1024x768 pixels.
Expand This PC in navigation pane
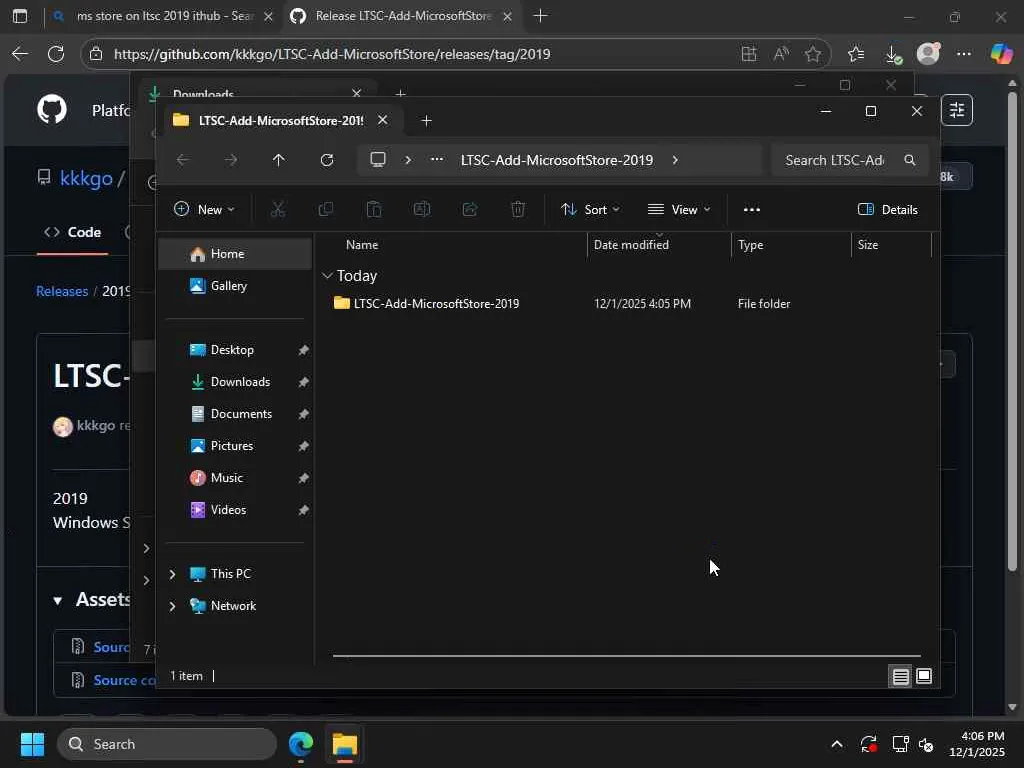[x=172, y=574]
